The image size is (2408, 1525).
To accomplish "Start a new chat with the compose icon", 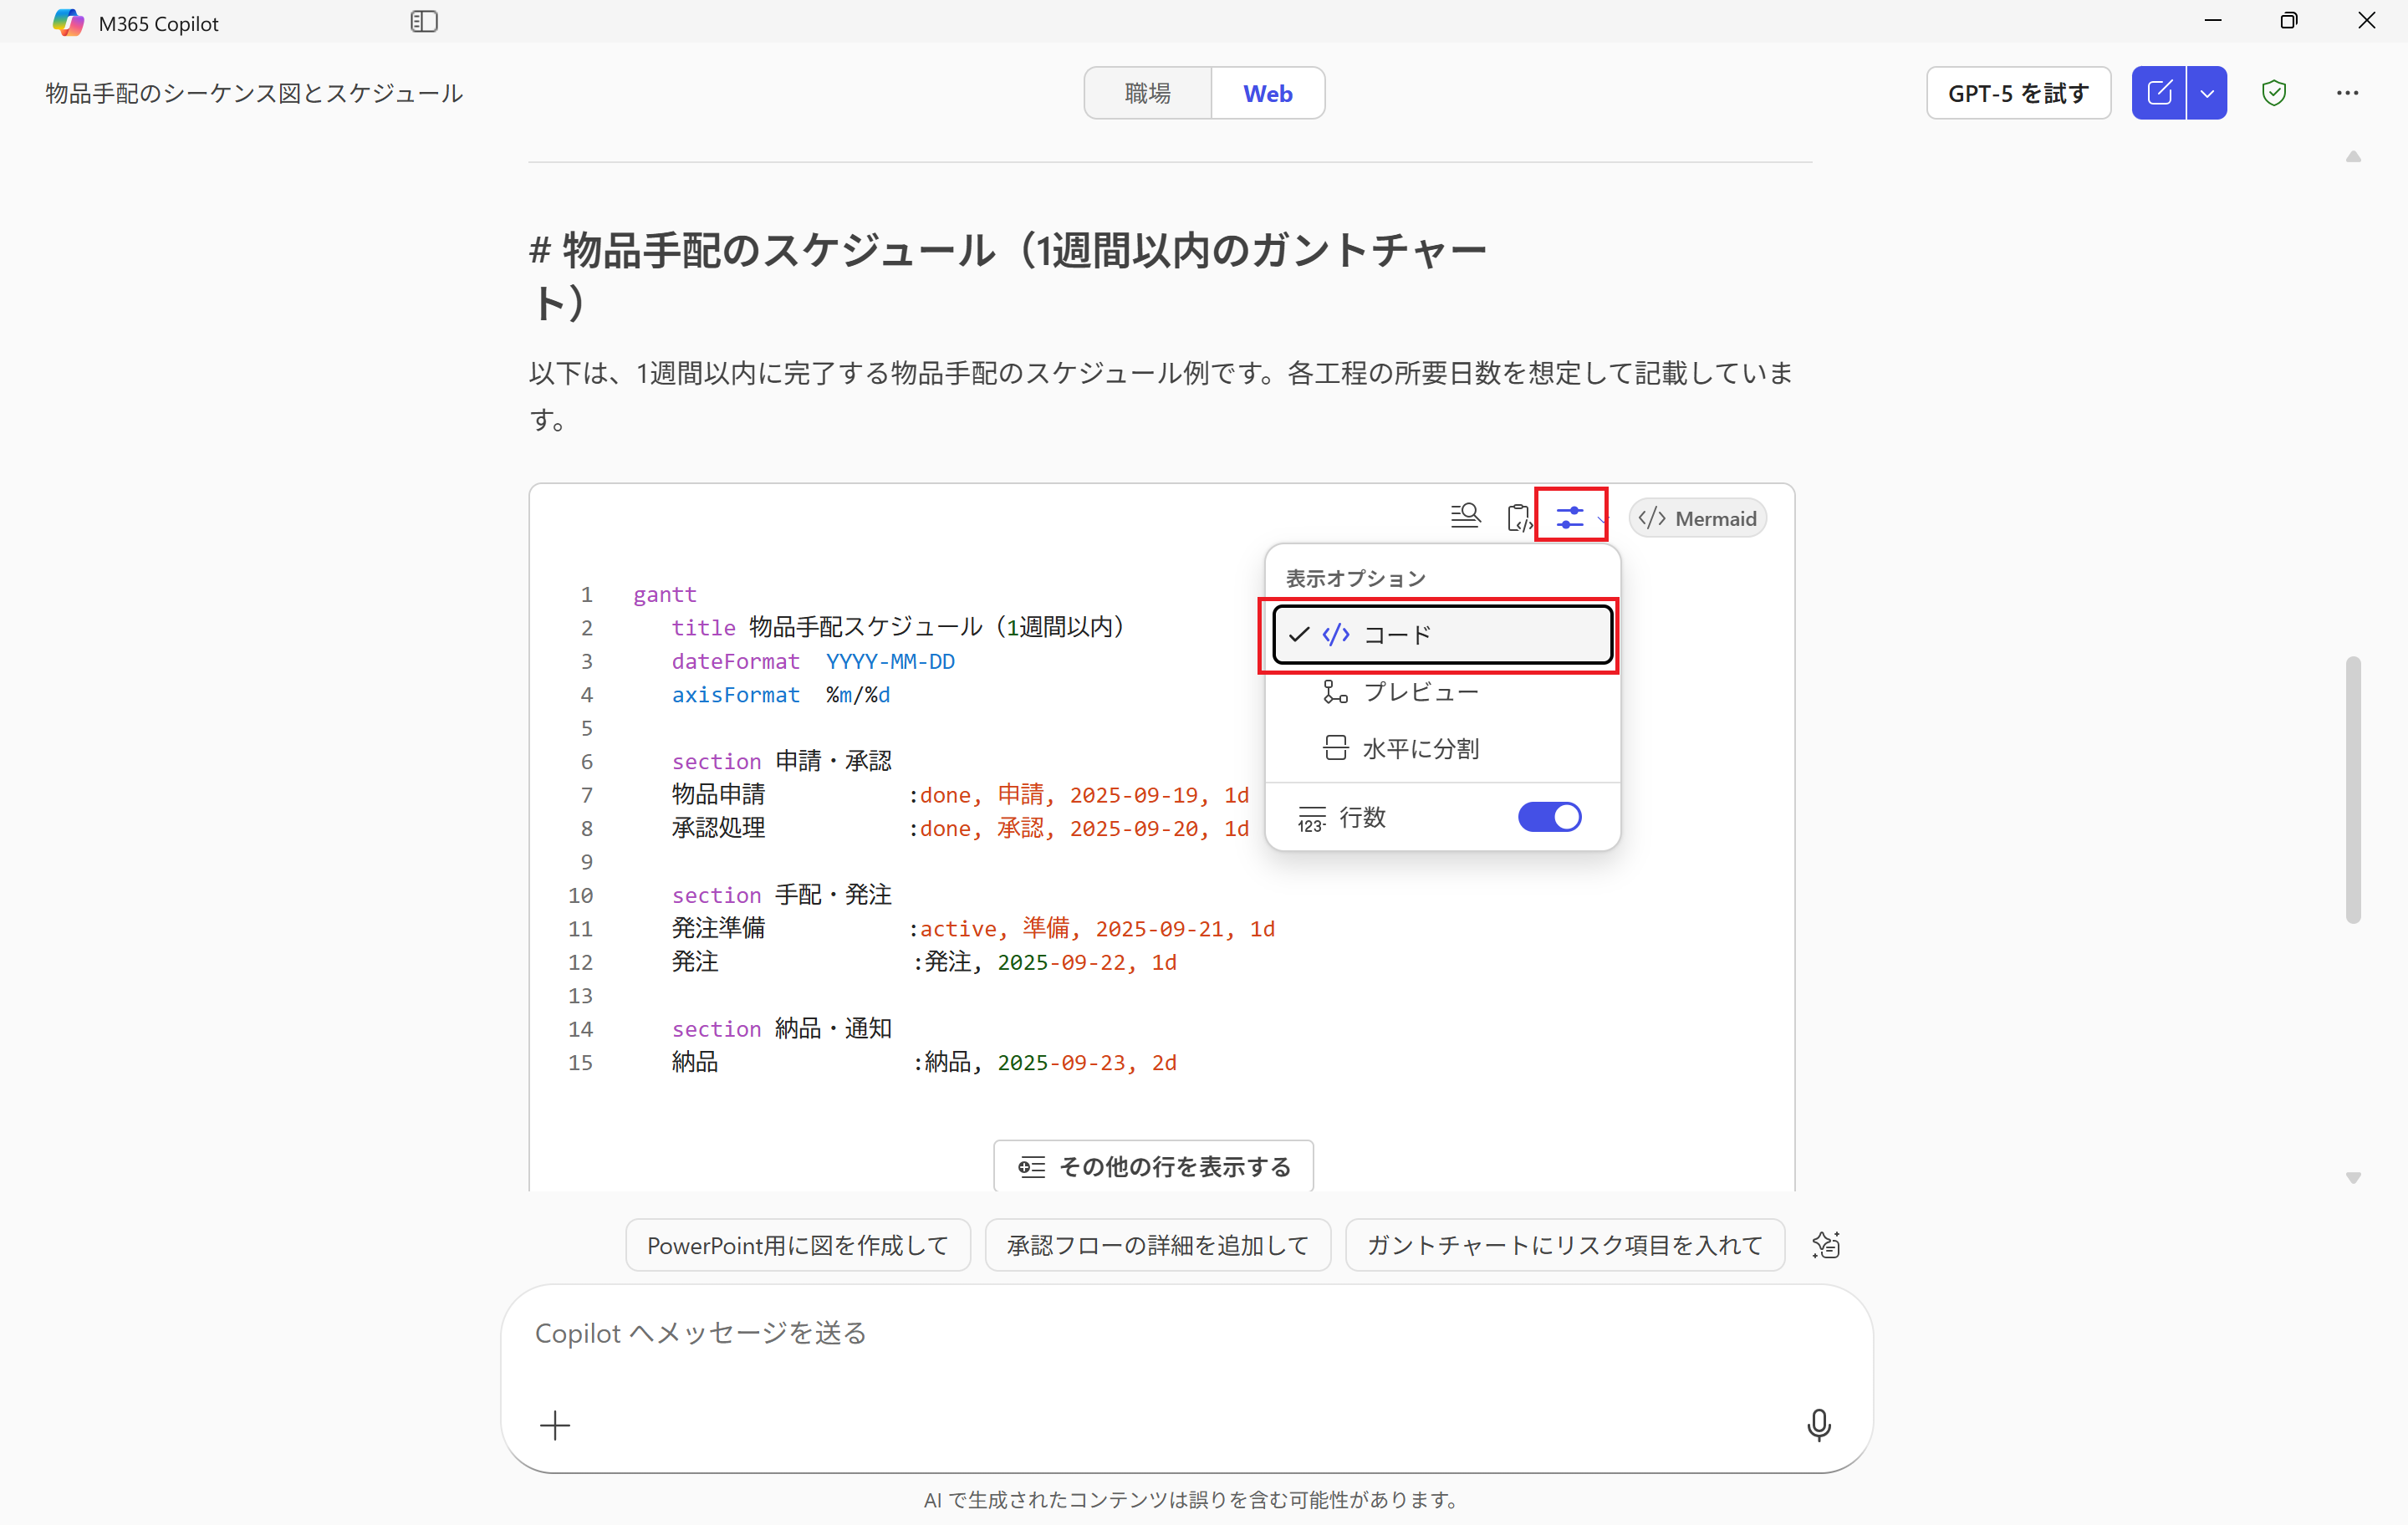I will pyautogui.click(x=2159, y=92).
